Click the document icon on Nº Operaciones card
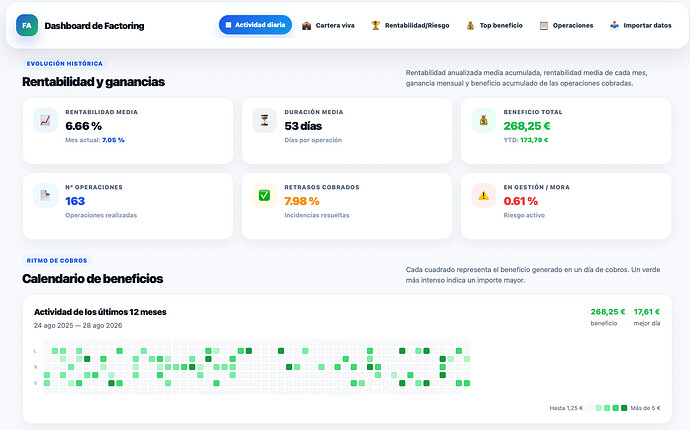 (x=45, y=195)
